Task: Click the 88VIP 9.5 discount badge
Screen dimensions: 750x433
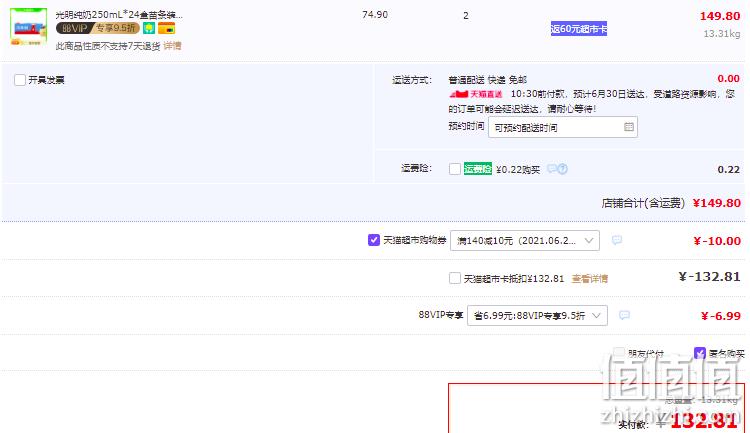Action: [x=98, y=28]
